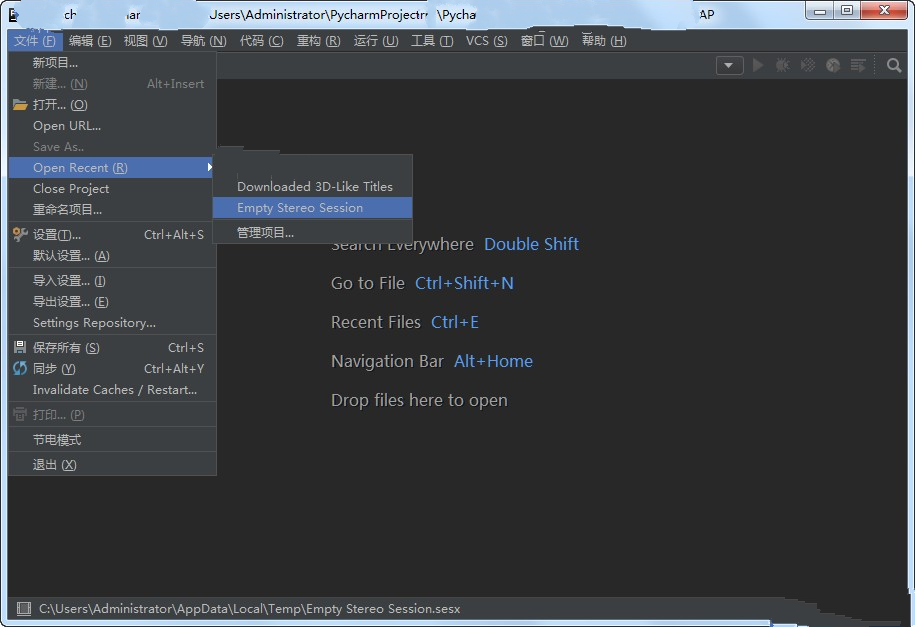Open the 视图 (V) menu
Screen dimensions: 915x627
pyautogui.click(x=145, y=41)
